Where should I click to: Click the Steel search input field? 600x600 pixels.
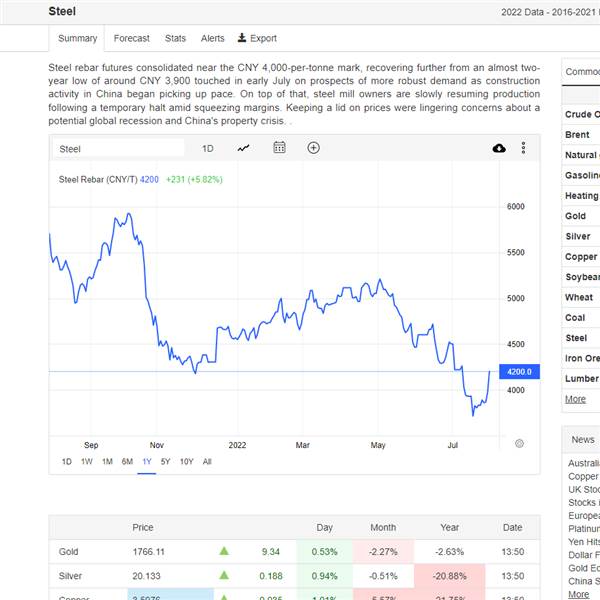[118, 149]
